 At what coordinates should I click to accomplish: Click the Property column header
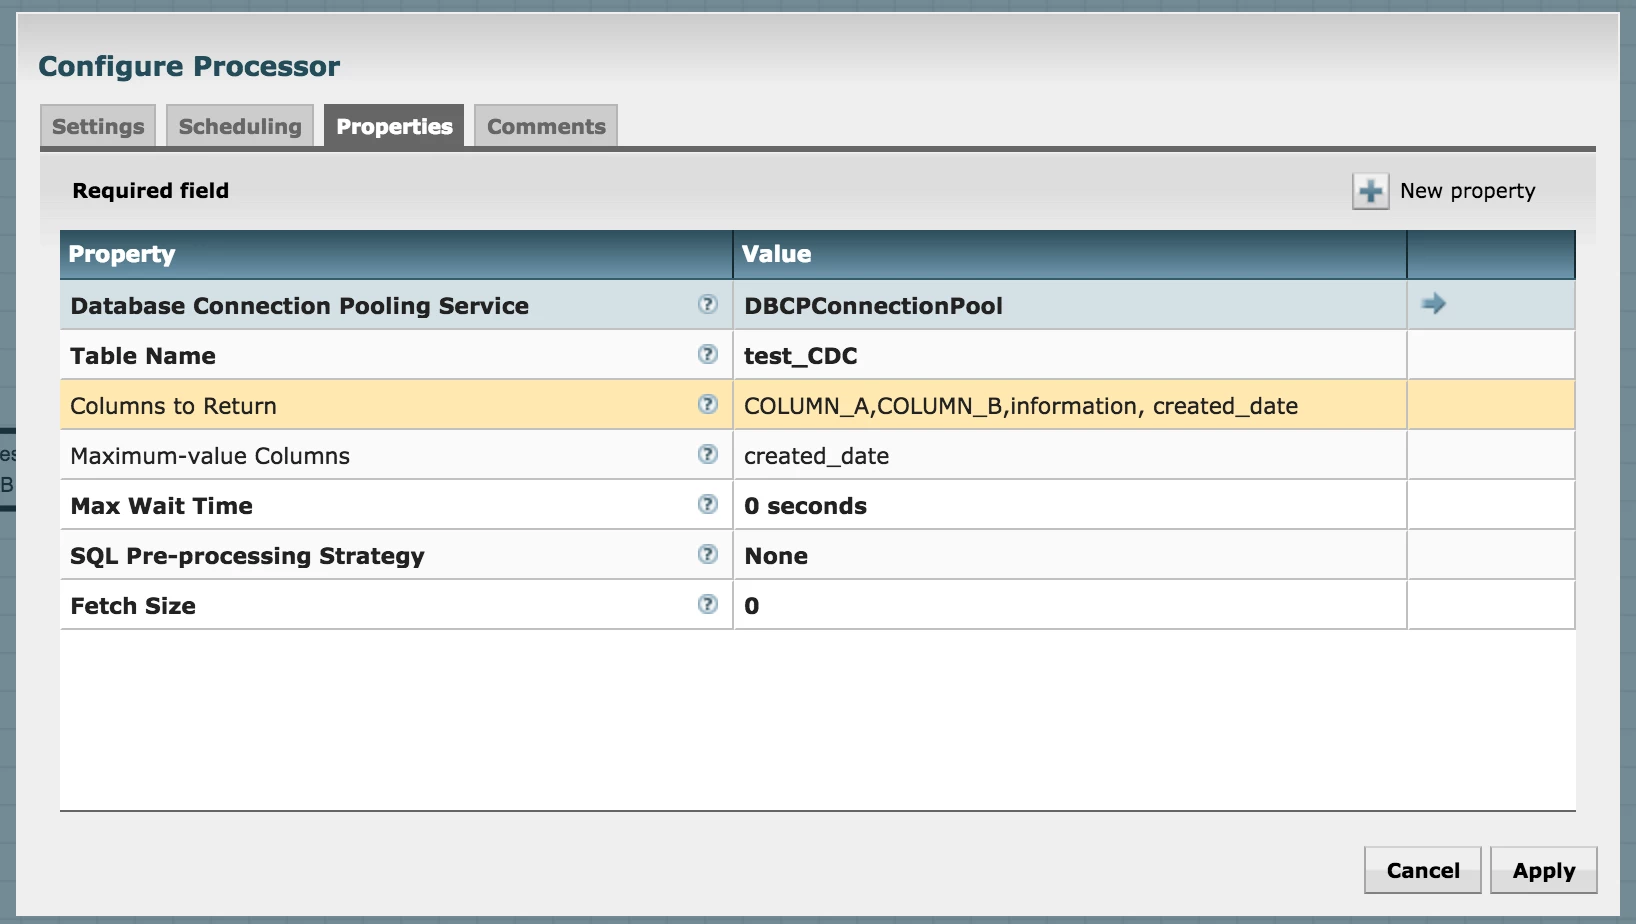point(396,254)
